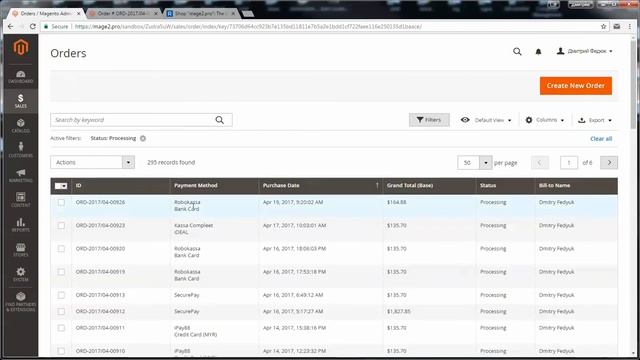This screenshot has width=640, height=360.
Task: Open the Chrome menu (three dots)
Action: [x=630, y=26]
